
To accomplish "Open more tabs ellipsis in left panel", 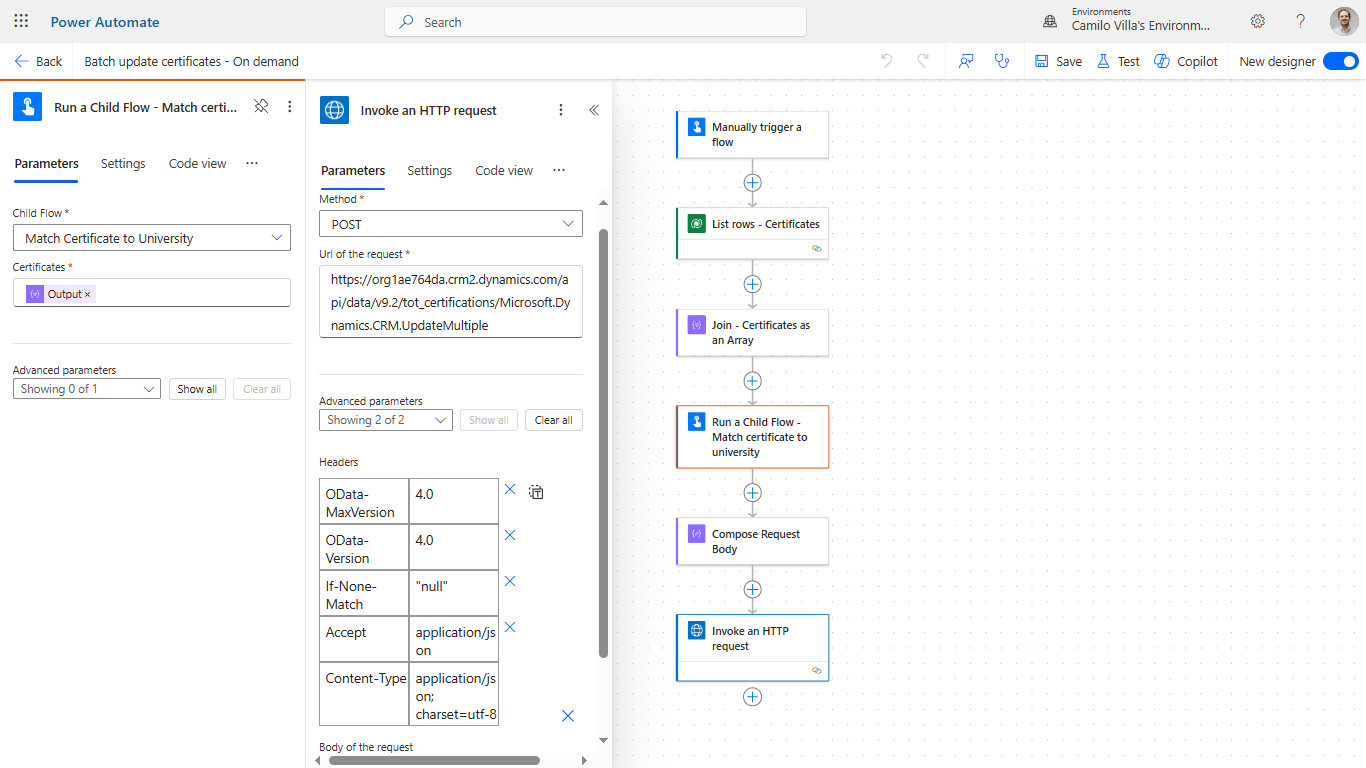I will tap(252, 163).
